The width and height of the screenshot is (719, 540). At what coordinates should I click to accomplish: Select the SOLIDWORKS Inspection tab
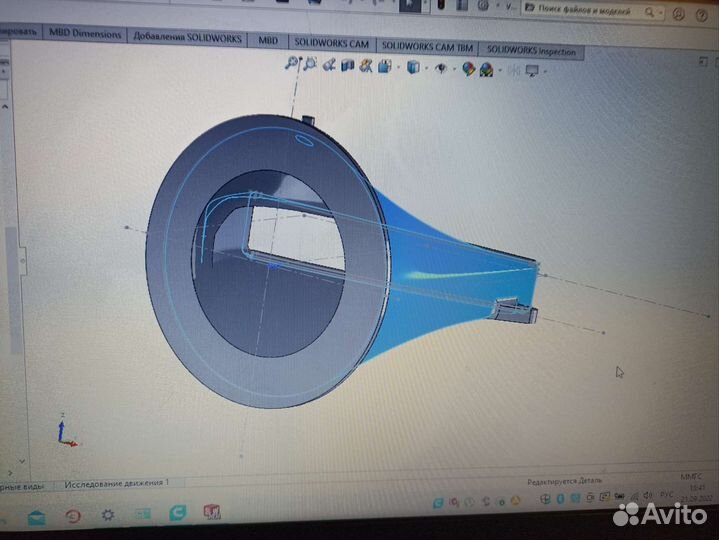pyautogui.click(x=530, y=50)
